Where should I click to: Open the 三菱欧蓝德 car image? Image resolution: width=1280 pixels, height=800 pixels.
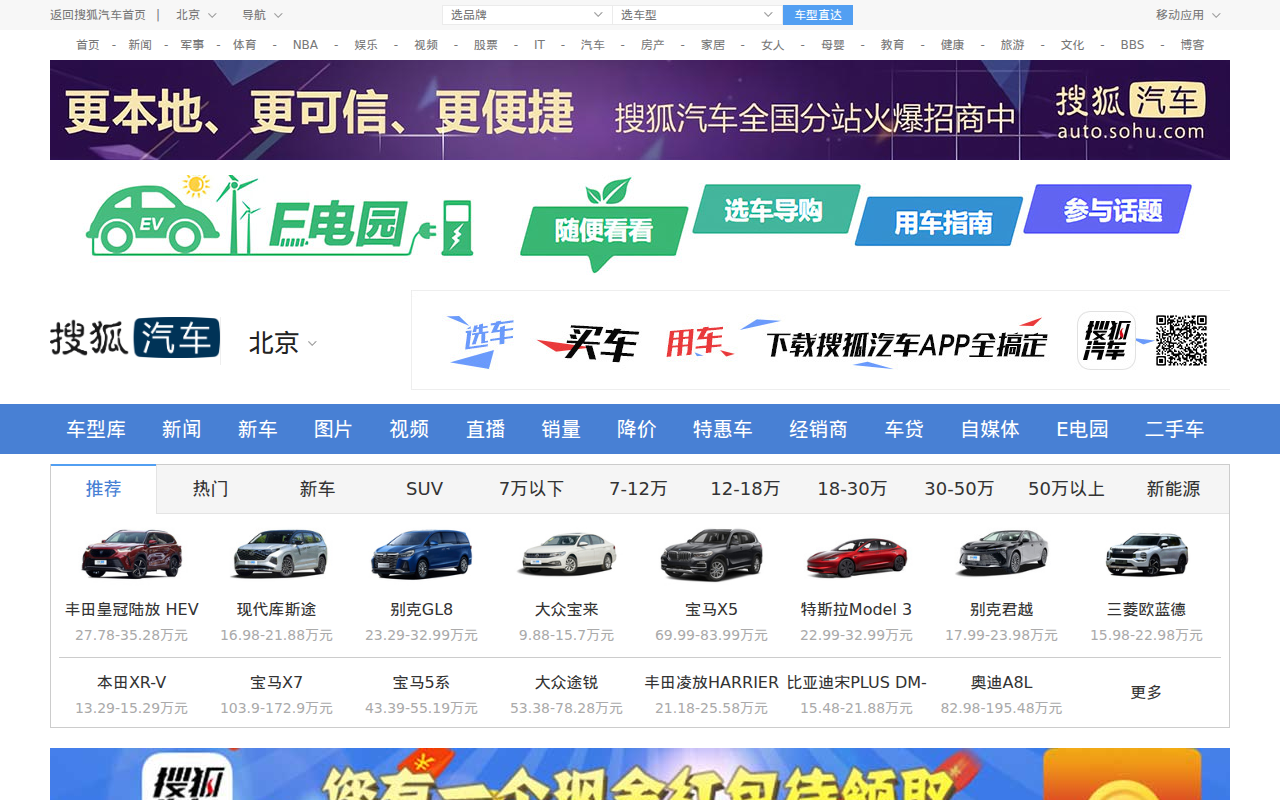click(x=1146, y=555)
